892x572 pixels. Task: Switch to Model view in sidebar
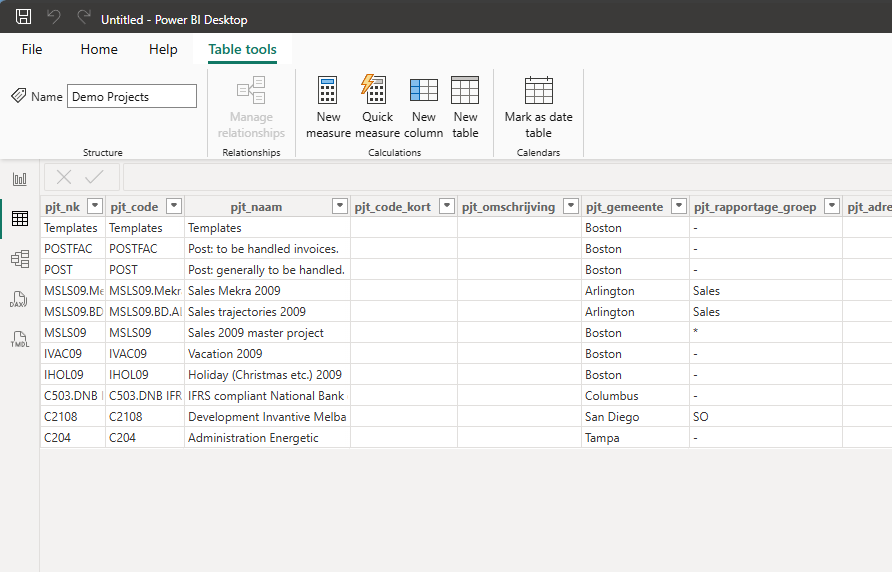pos(19,259)
